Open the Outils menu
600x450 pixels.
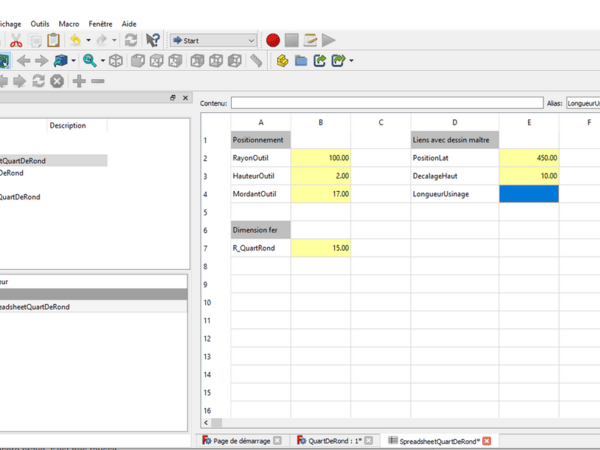[x=40, y=22]
